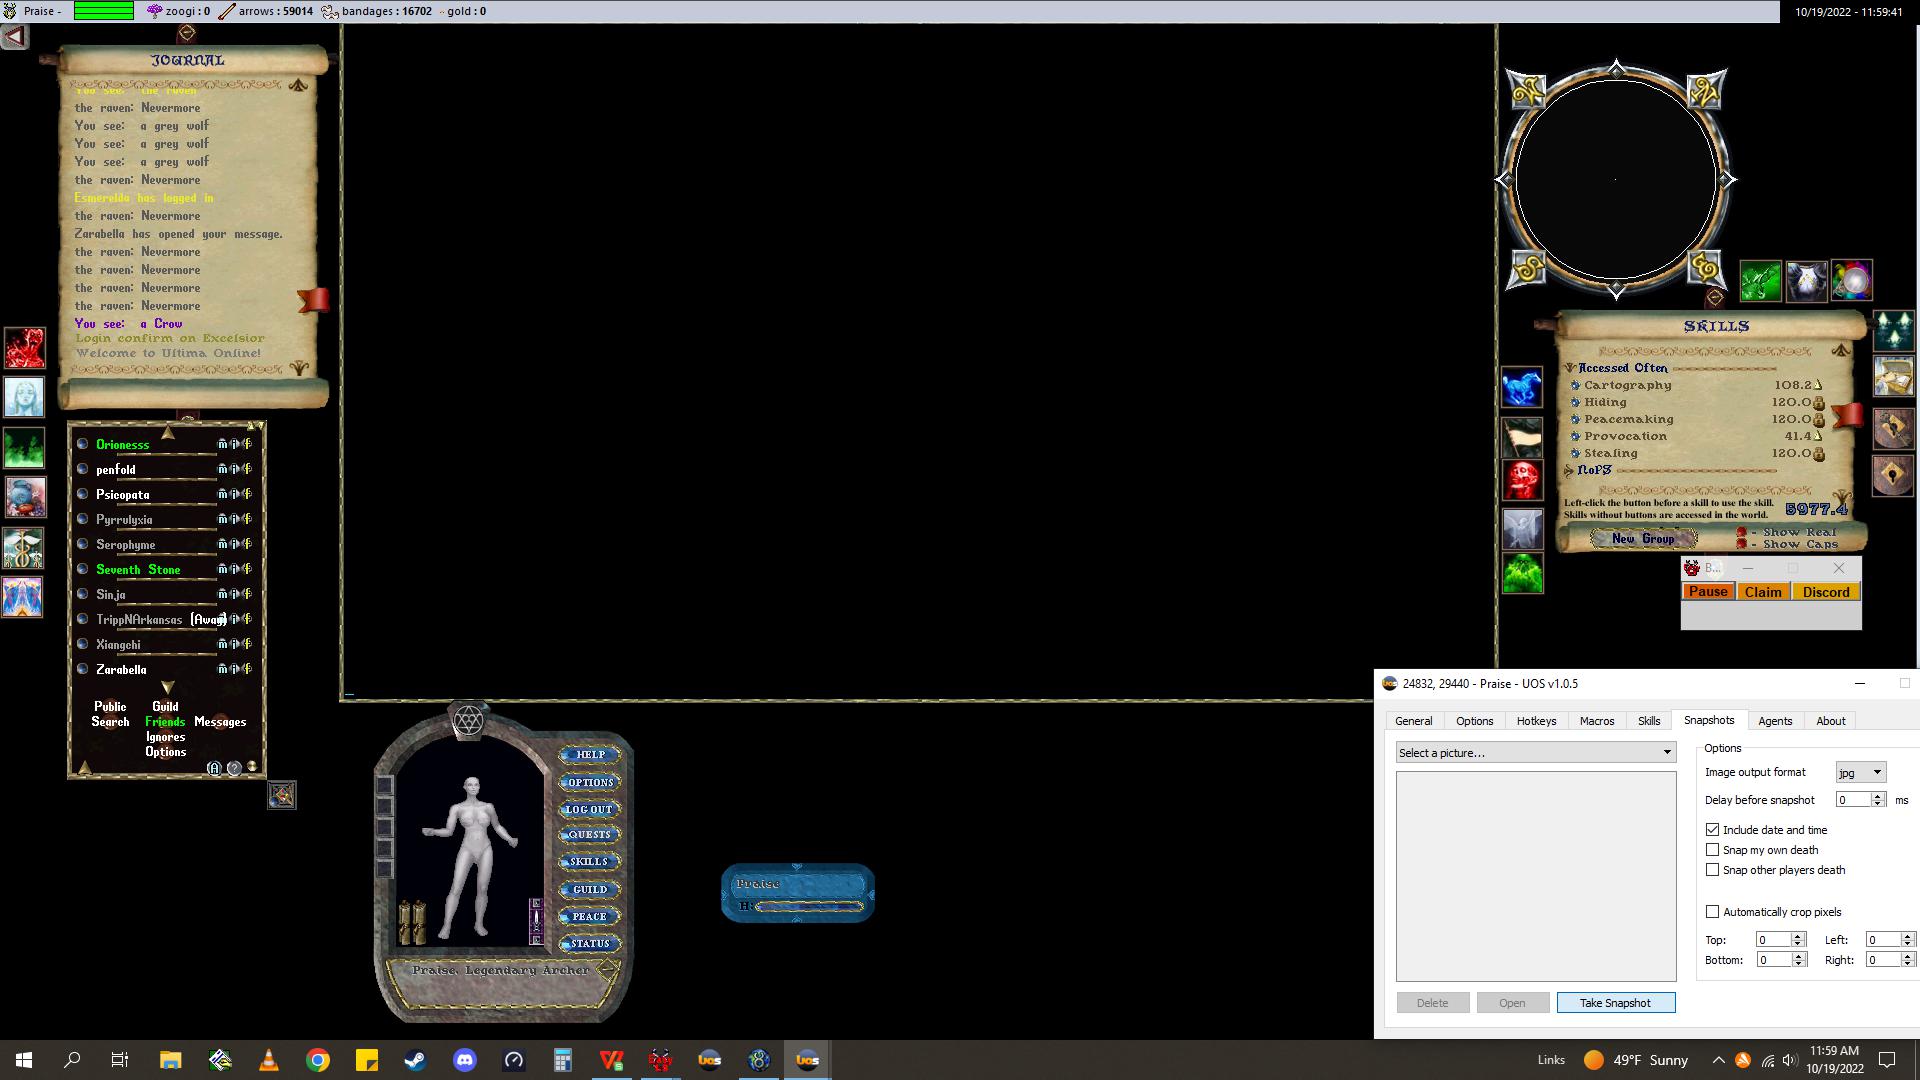Screen dimensions: 1920x1080
Task: Click the keyhole plate icon
Action: [x=1893, y=475]
